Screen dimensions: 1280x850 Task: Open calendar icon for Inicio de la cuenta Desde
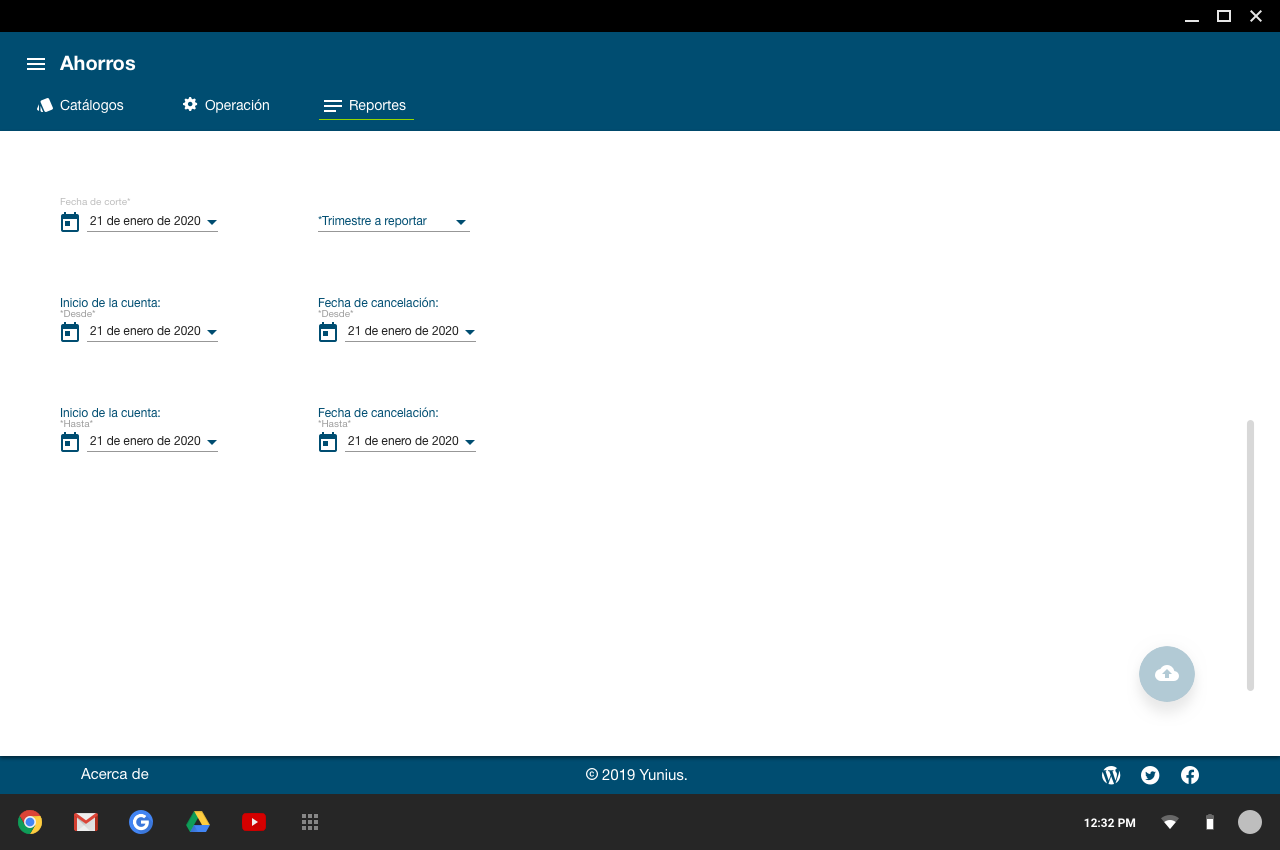click(70, 332)
